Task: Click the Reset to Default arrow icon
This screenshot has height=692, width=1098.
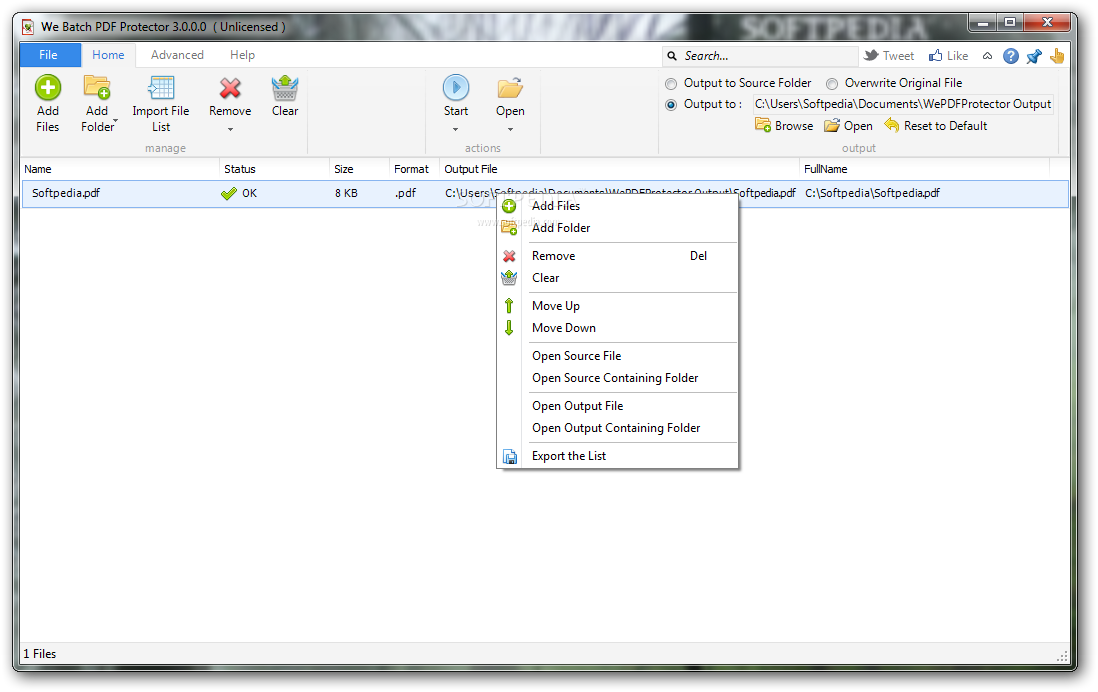Action: click(x=891, y=125)
